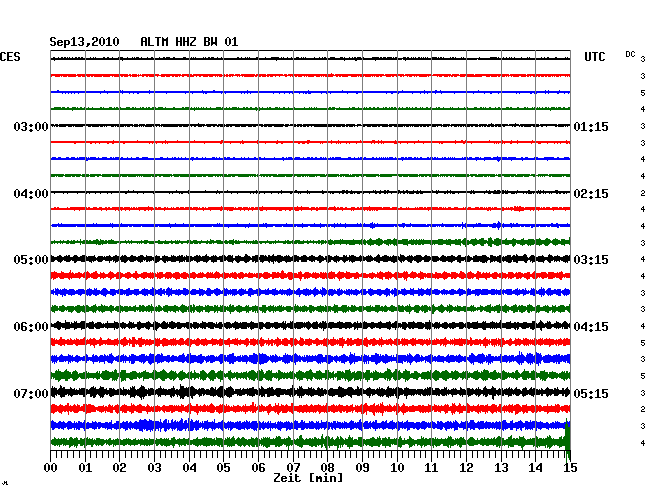Select minute label 02 on time axis

tap(119, 467)
